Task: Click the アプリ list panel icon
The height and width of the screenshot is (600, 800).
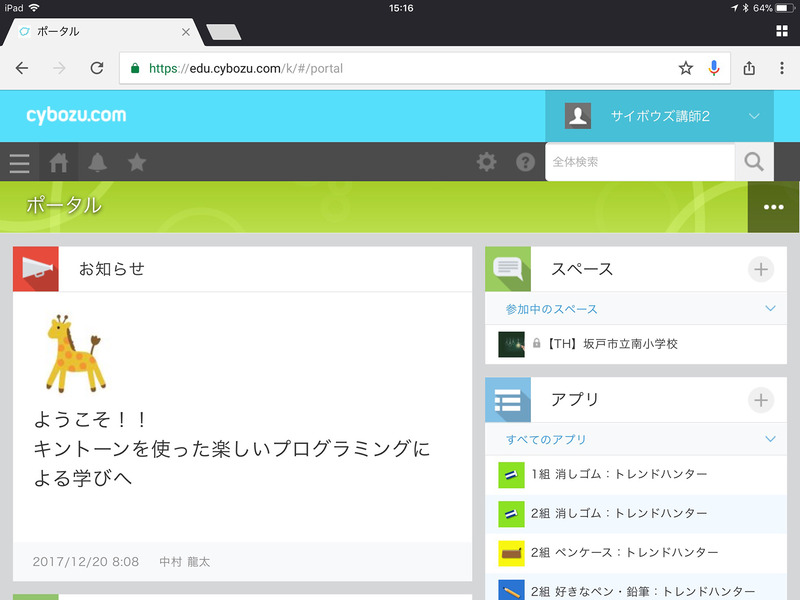Action: coord(507,399)
